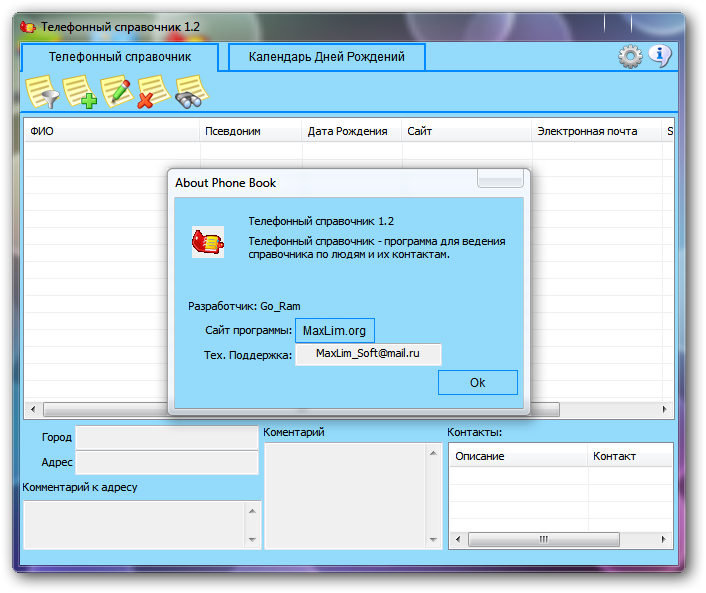Sort the table by ФИО column header
The width and height of the screenshot is (706, 593).
coord(112,131)
